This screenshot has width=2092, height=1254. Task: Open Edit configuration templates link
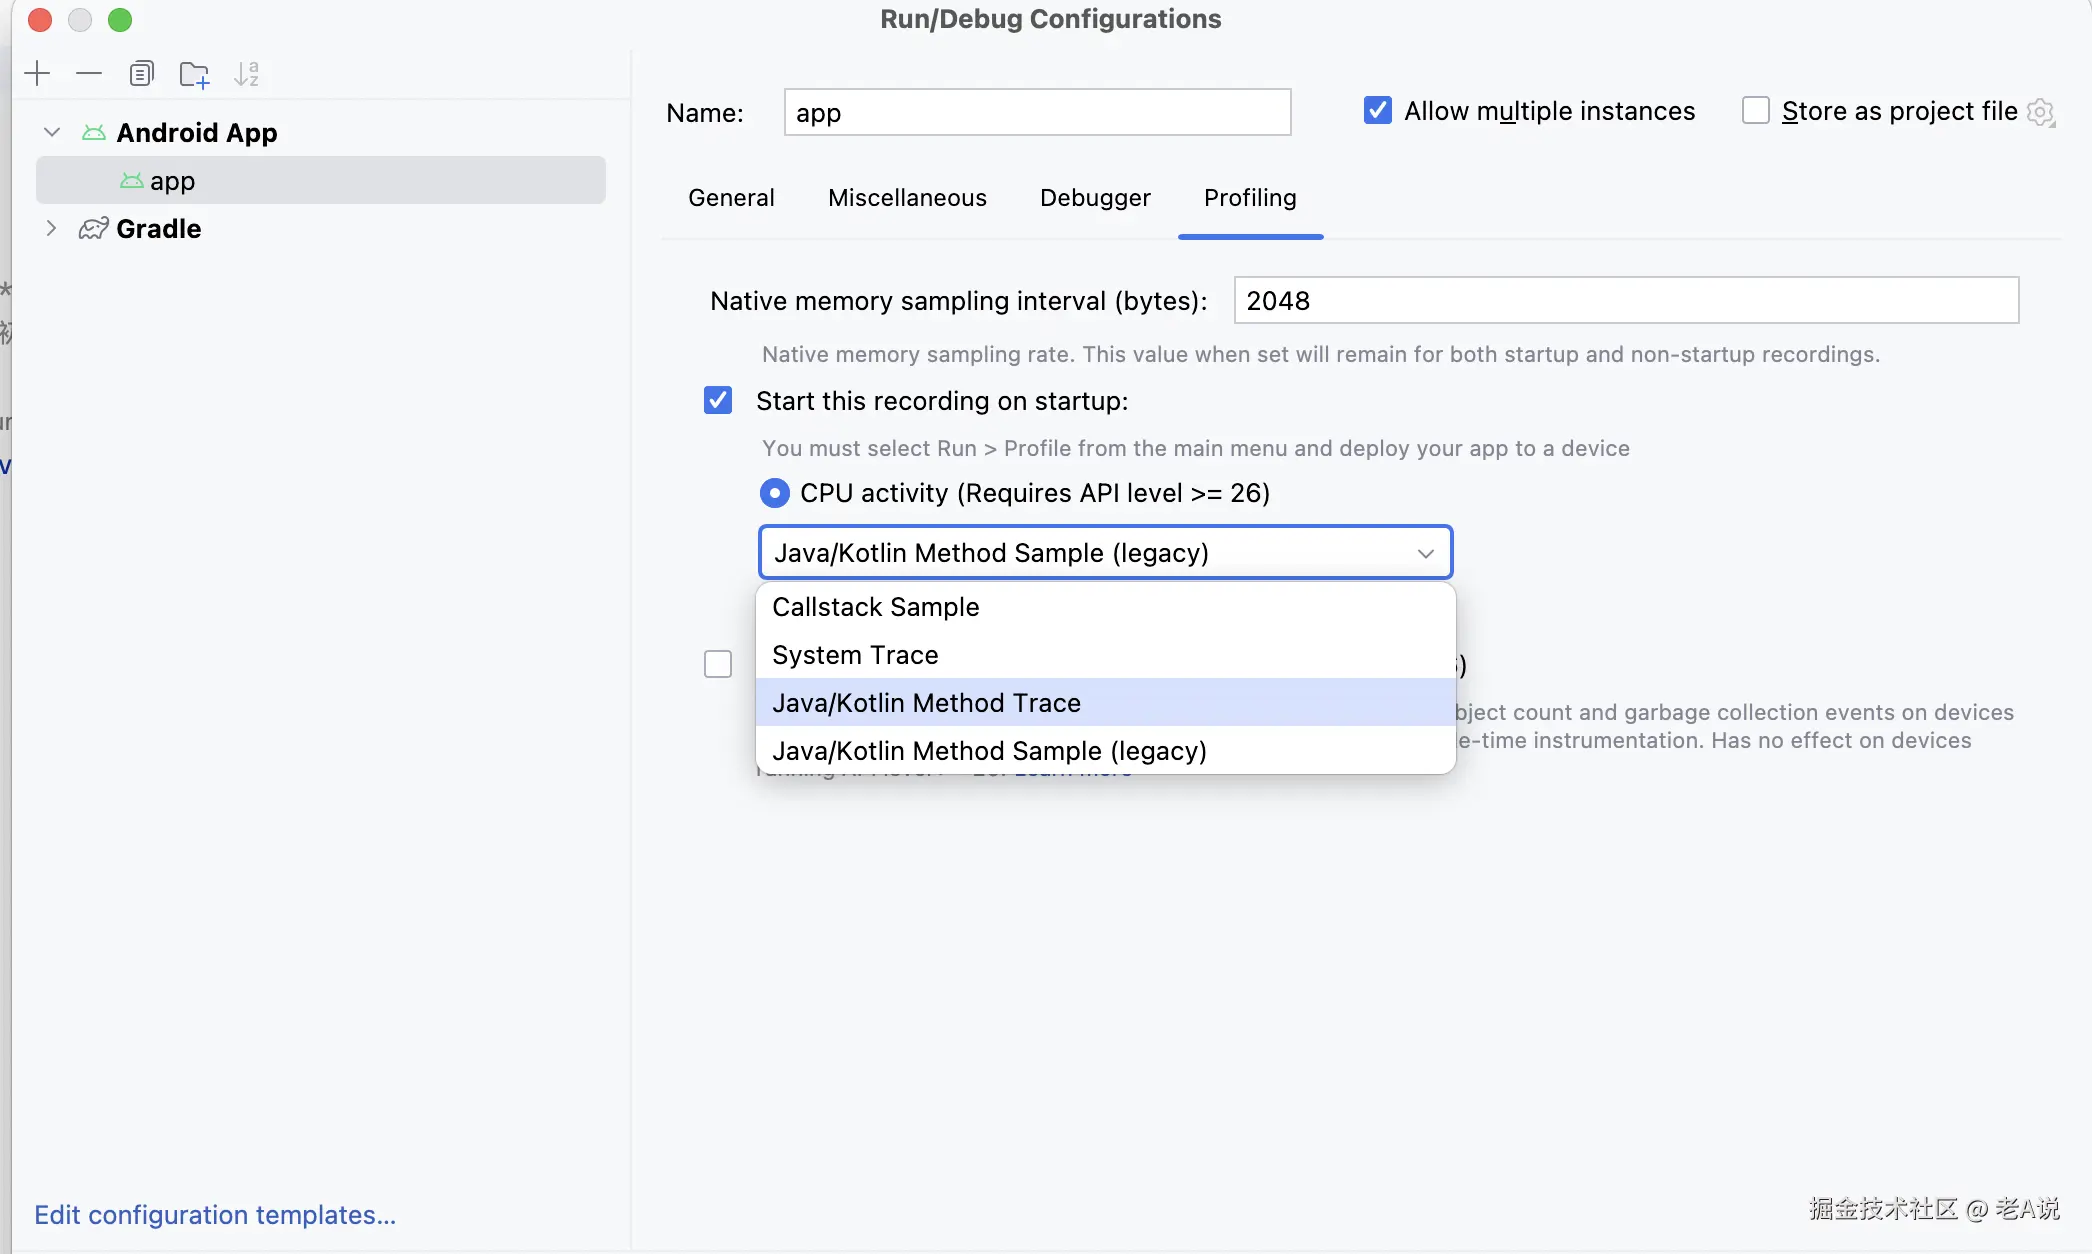pos(215,1215)
